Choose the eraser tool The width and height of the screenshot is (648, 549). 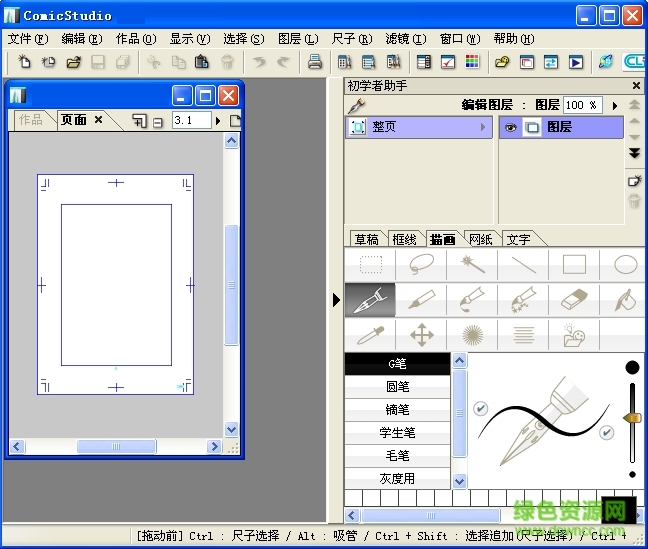point(573,298)
